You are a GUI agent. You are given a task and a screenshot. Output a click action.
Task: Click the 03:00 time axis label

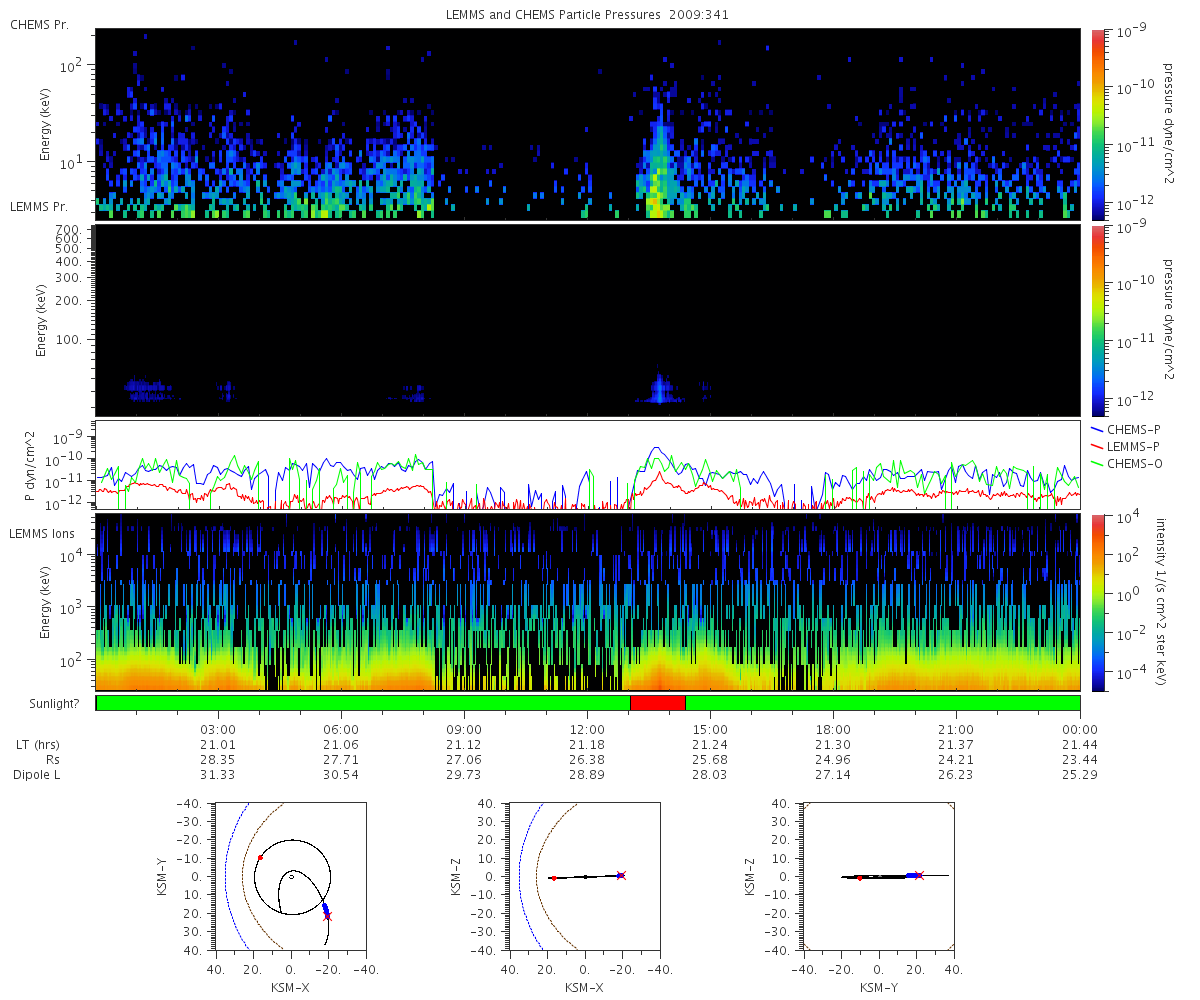coord(218,729)
